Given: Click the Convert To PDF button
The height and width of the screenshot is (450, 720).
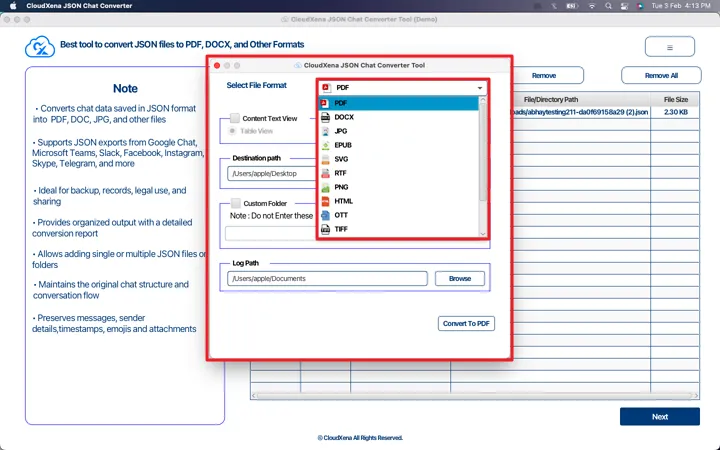Looking at the screenshot, I should coord(467,323).
